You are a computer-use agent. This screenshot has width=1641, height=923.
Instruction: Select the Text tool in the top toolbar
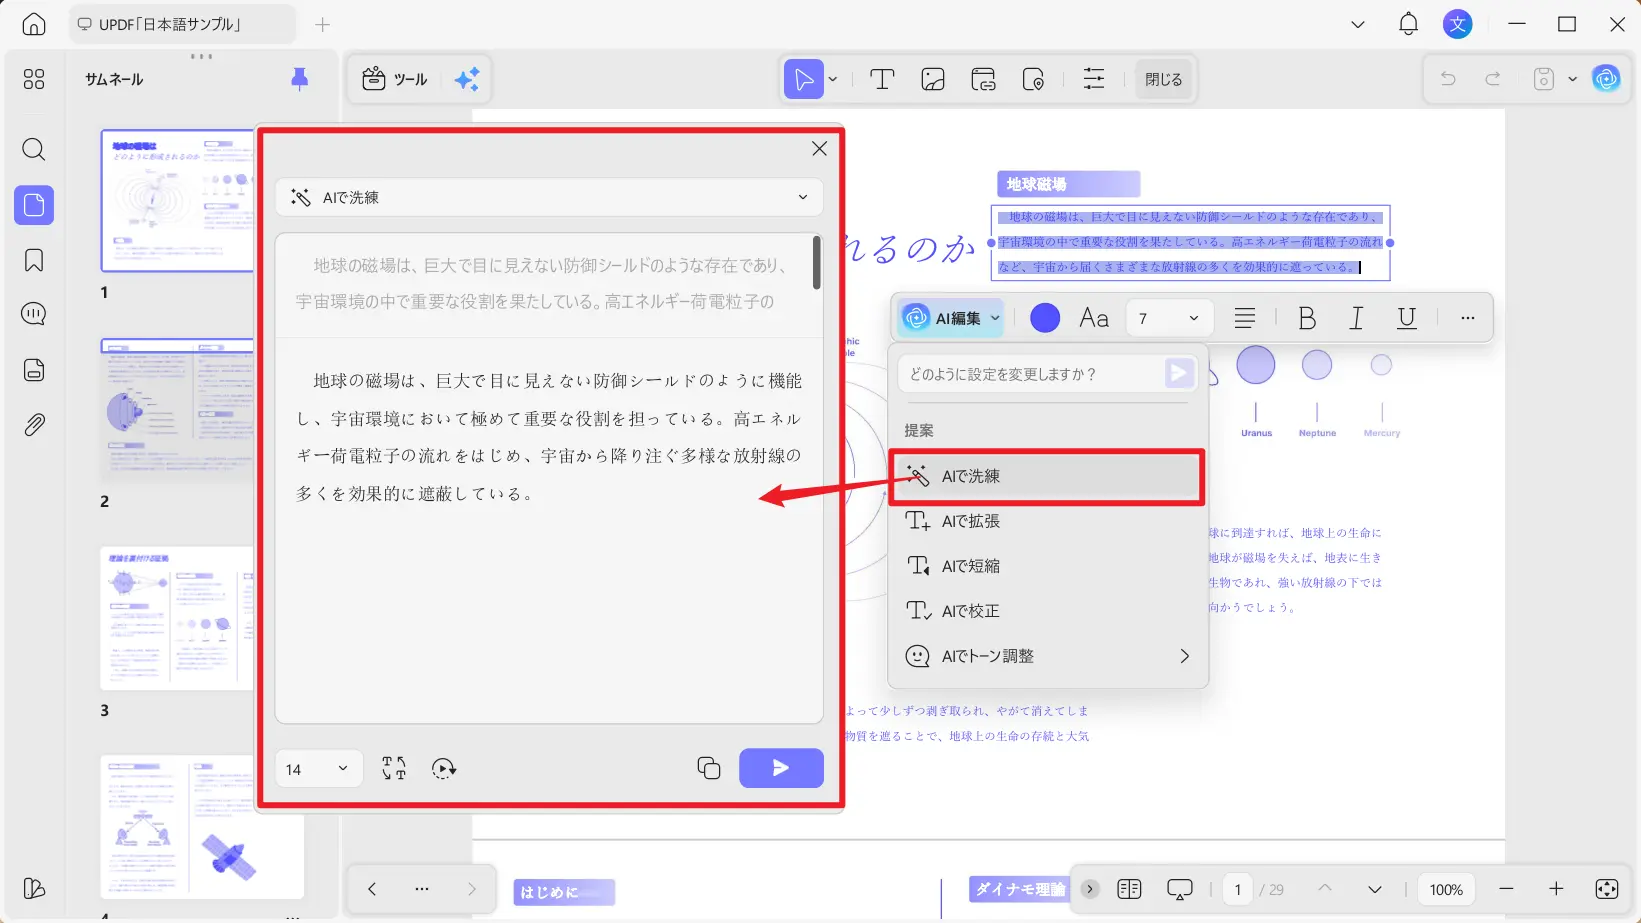pyautogui.click(x=881, y=79)
